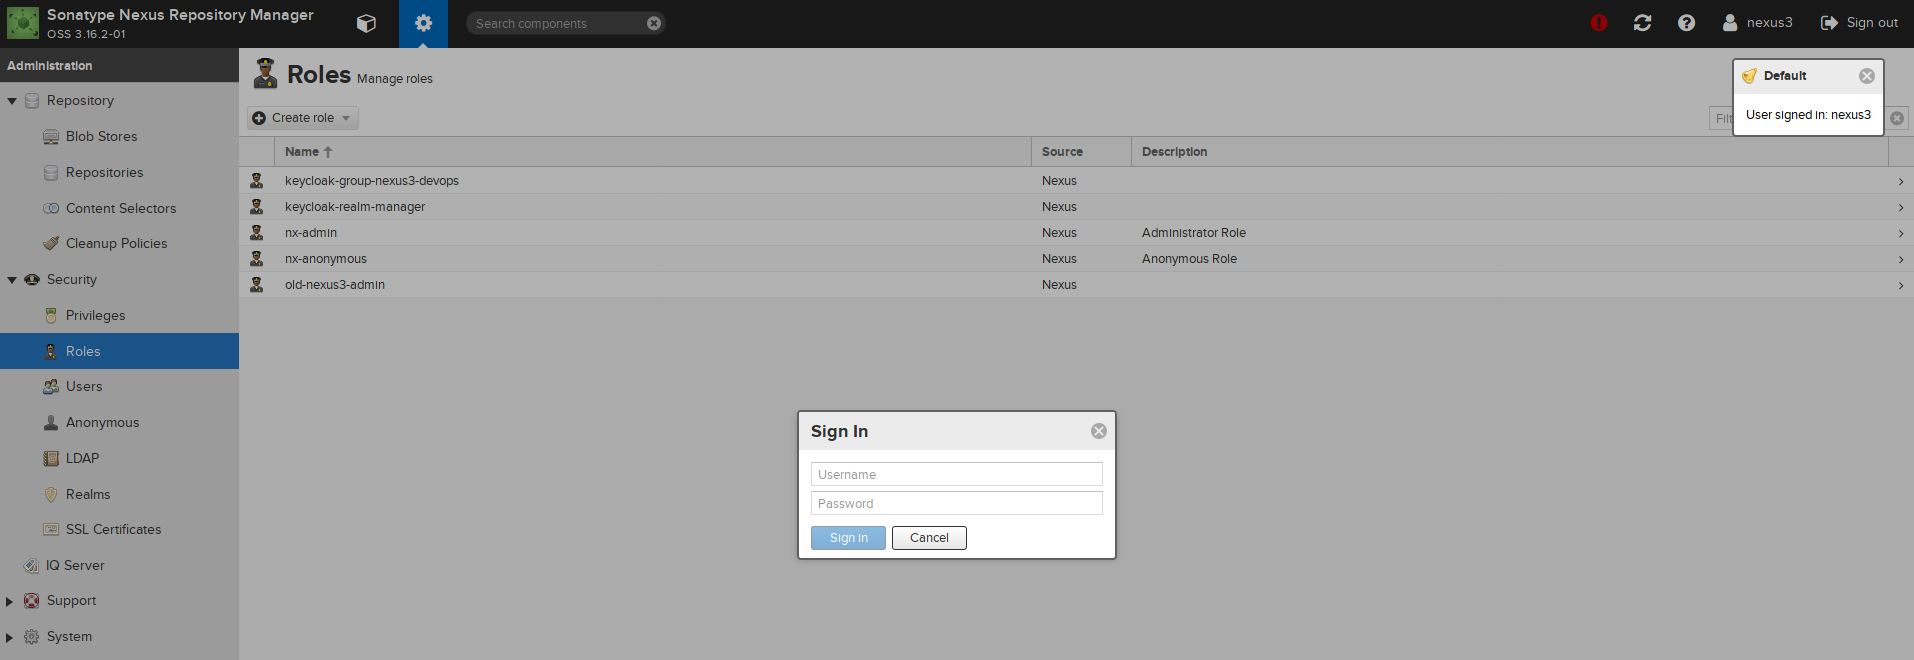Image resolution: width=1914 pixels, height=660 pixels.
Task: Expand the System tree section
Action: point(10,637)
